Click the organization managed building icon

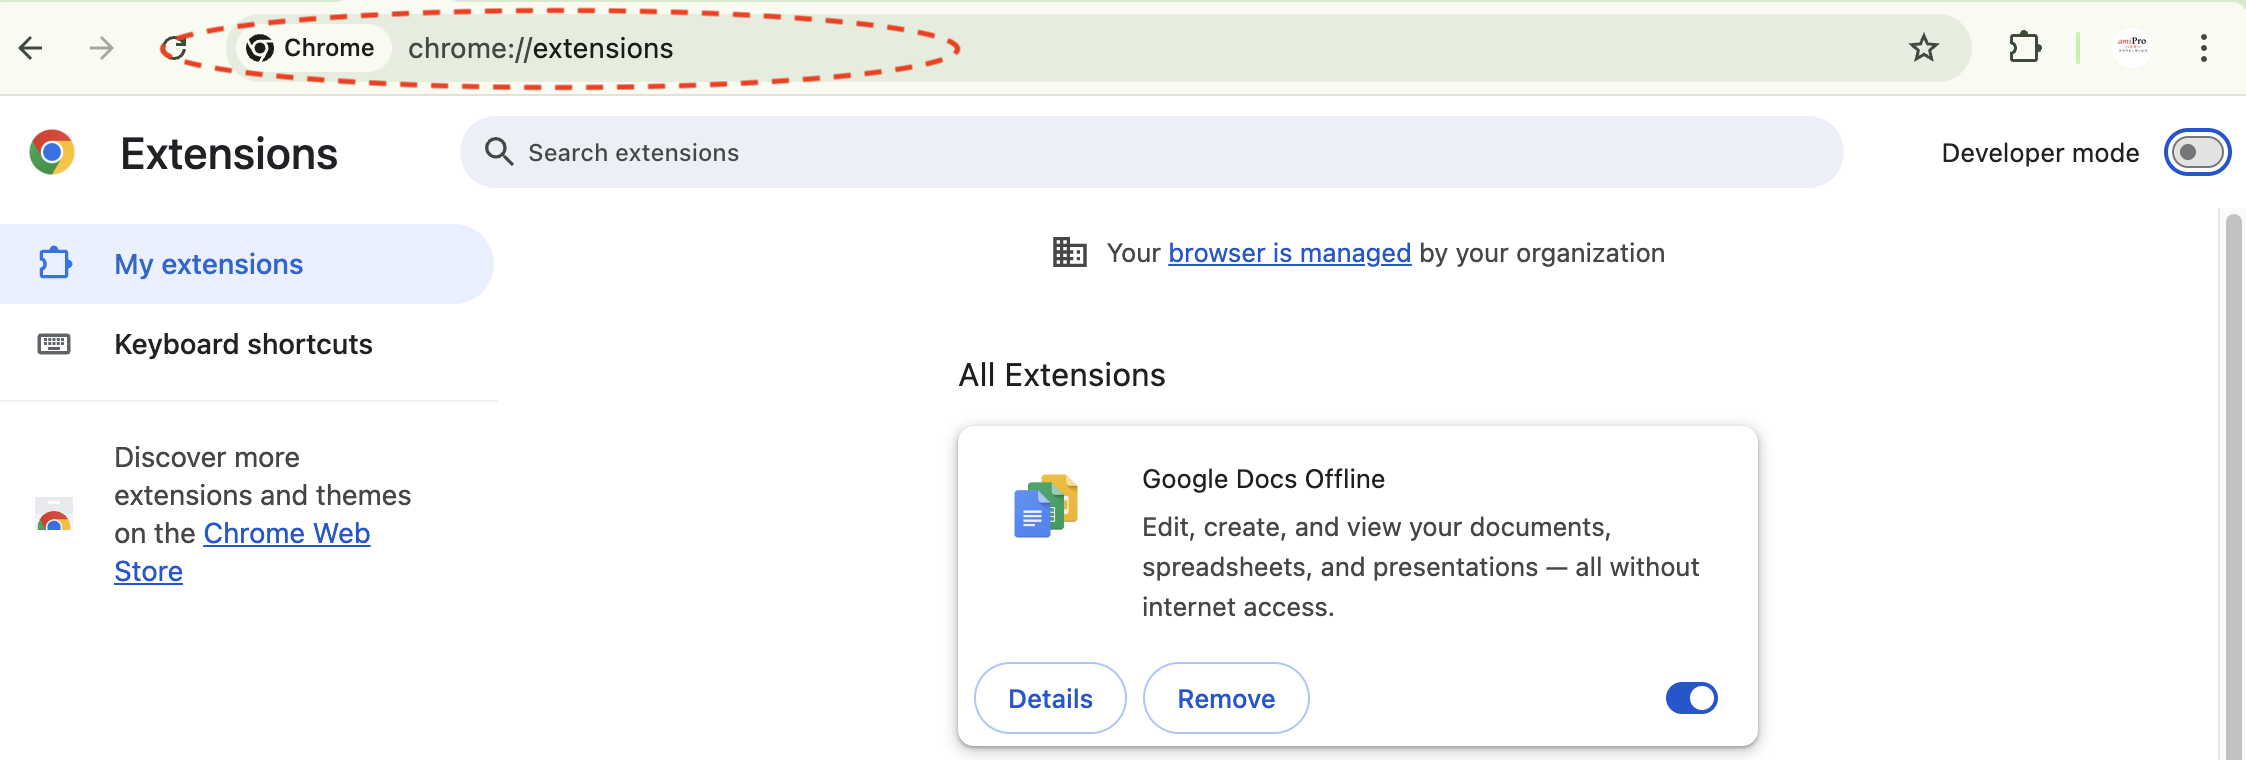[x=1069, y=252]
